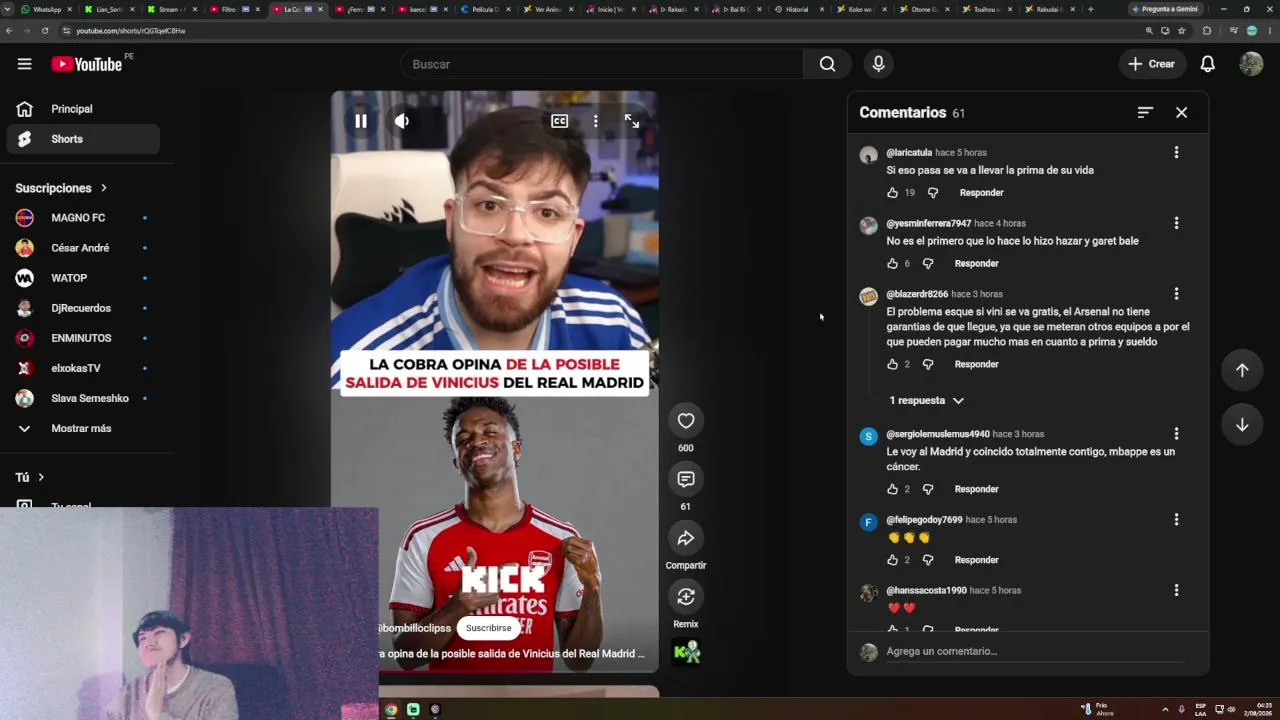This screenshot has width=1280, height=720.
Task: Like @sergiolemuslemus4940's comment
Action: click(x=893, y=490)
